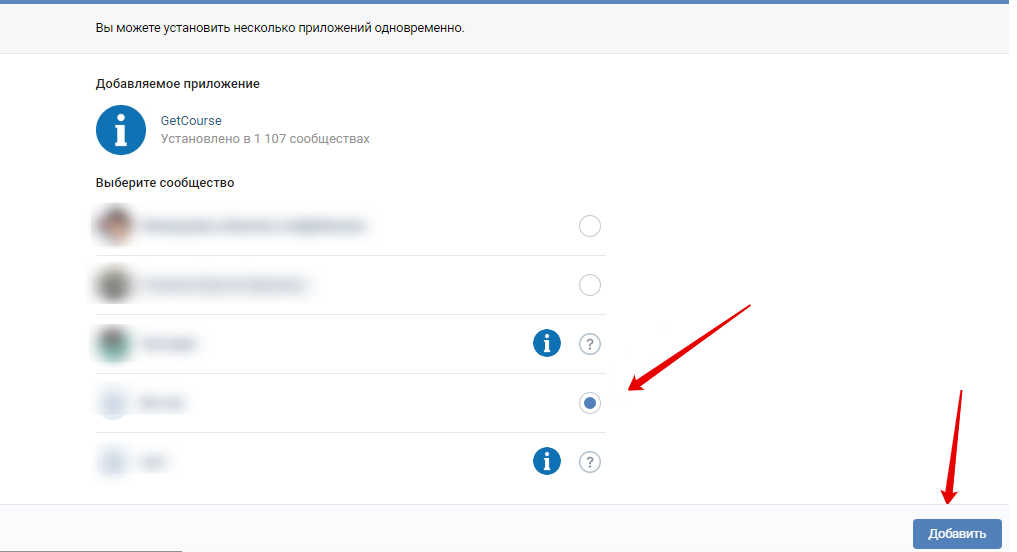The image size is (1017, 552).
Task: Click the info icon in the last community row
Action: coord(547,461)
